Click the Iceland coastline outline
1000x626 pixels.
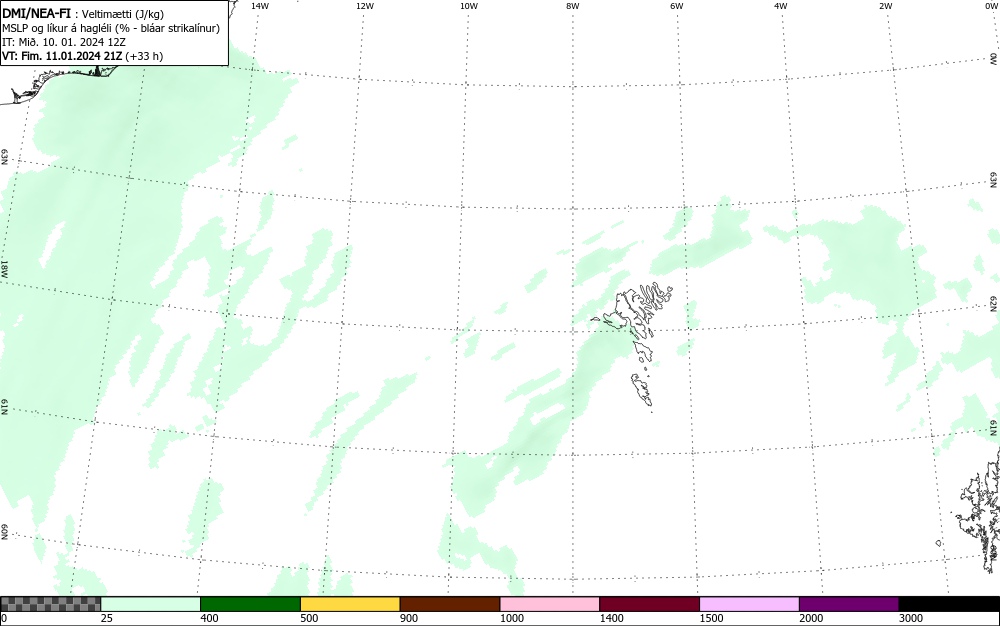pyautogui.click(x=57, y=83)
